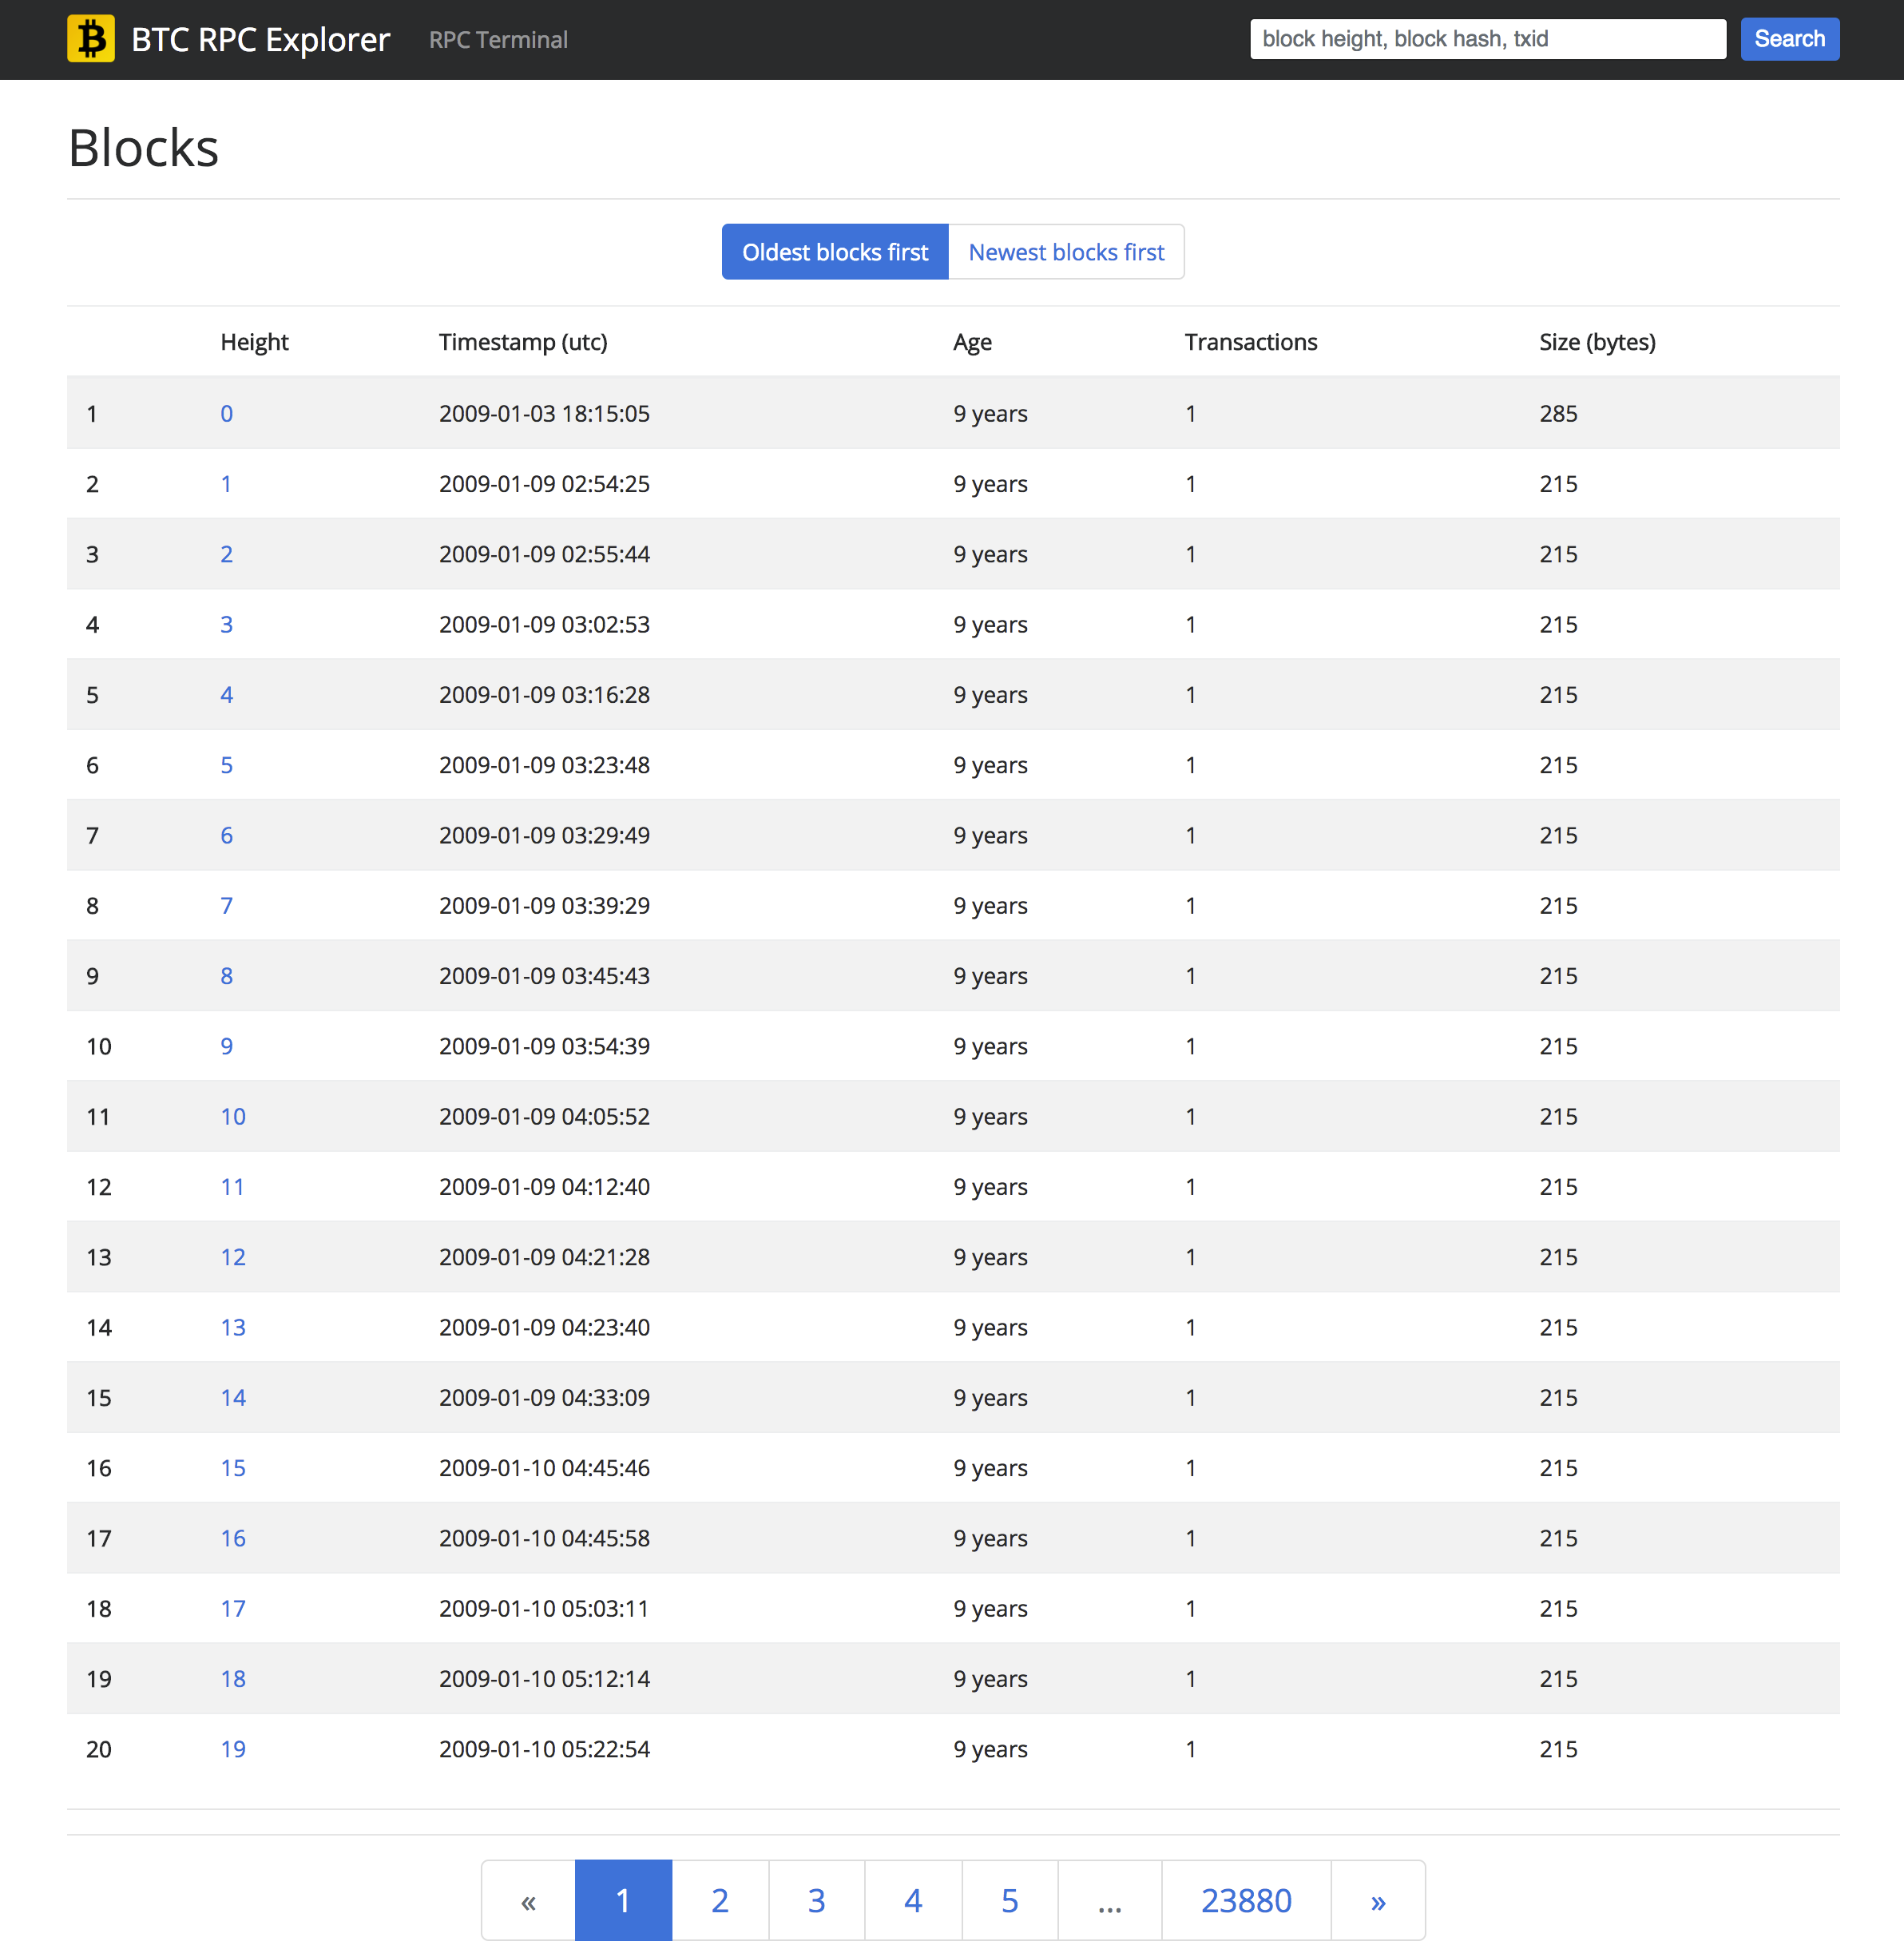Go to next page arrow »
The height and width of the screenshot is (1957, 1904).
pyautogui.click(x=1378, y=1901)
